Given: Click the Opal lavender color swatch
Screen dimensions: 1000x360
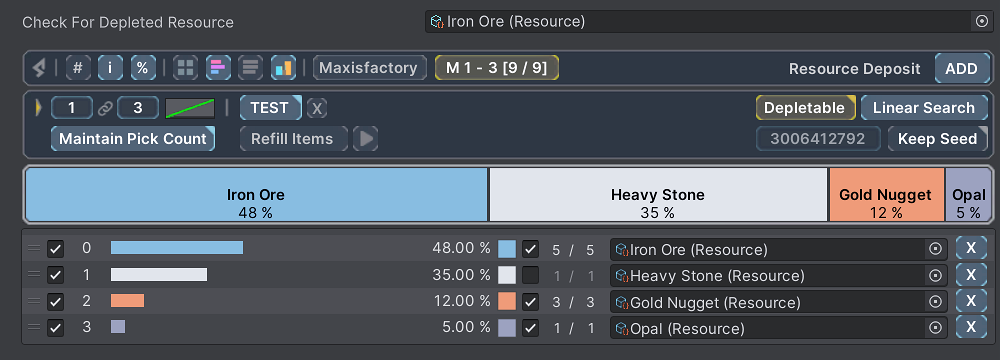Looking at the screenshot, I should coord(506,327).
